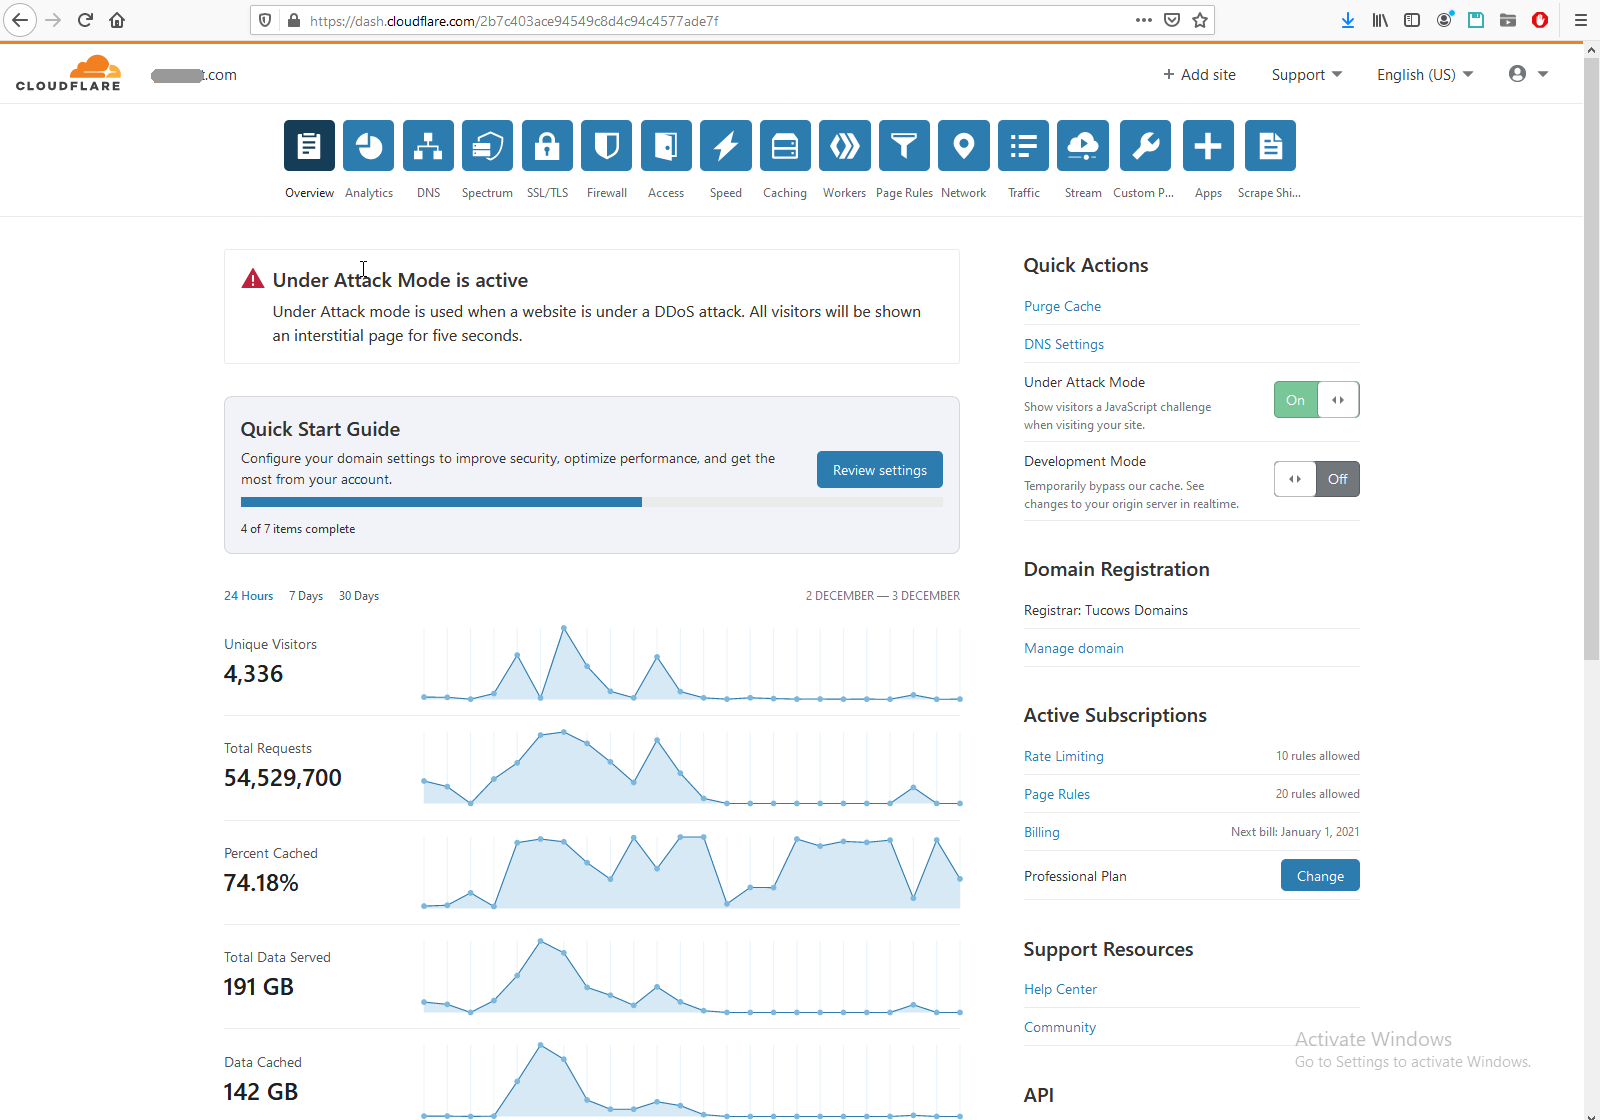Open the DNS settings icon

coord(428,146)
